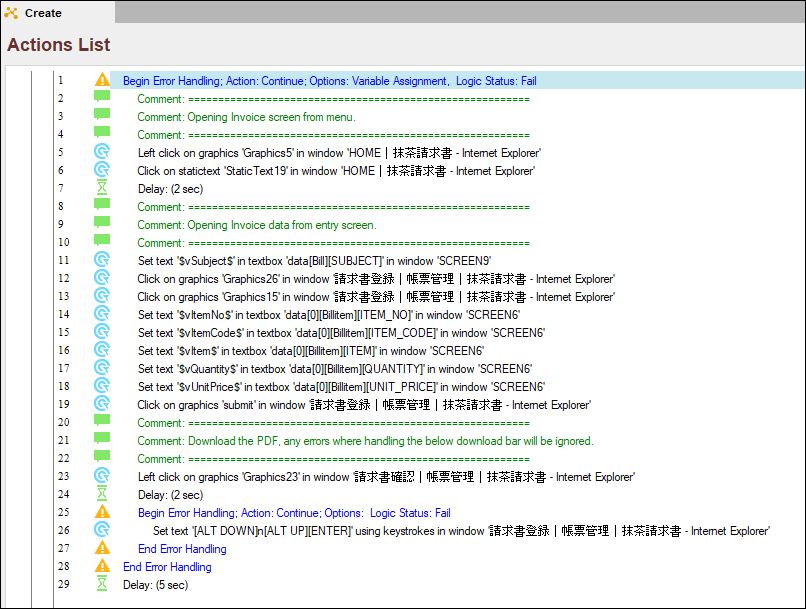Click the action icon on line 11
The width and height of the screenshot is (806, 609).
(x=102, y=261)
